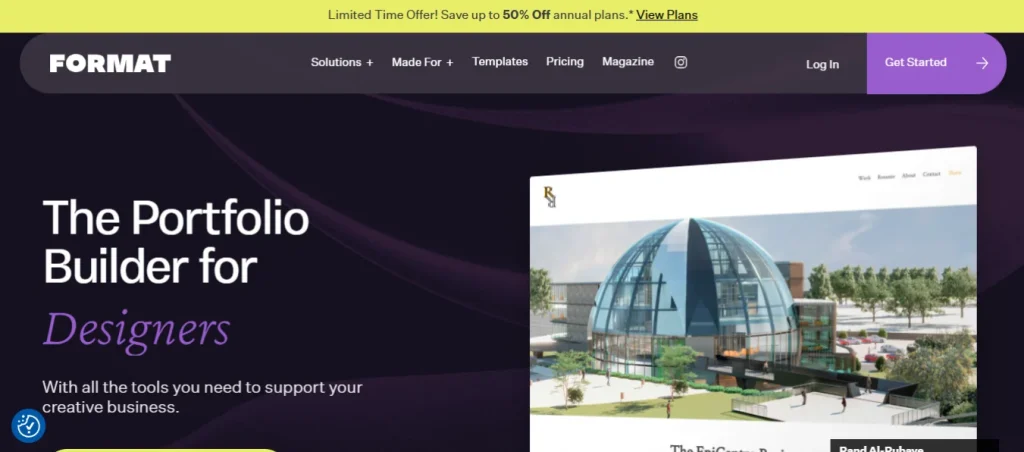Open the Templates page
Viewport: 1024px width, 452px height.
(x=500, y=61)
